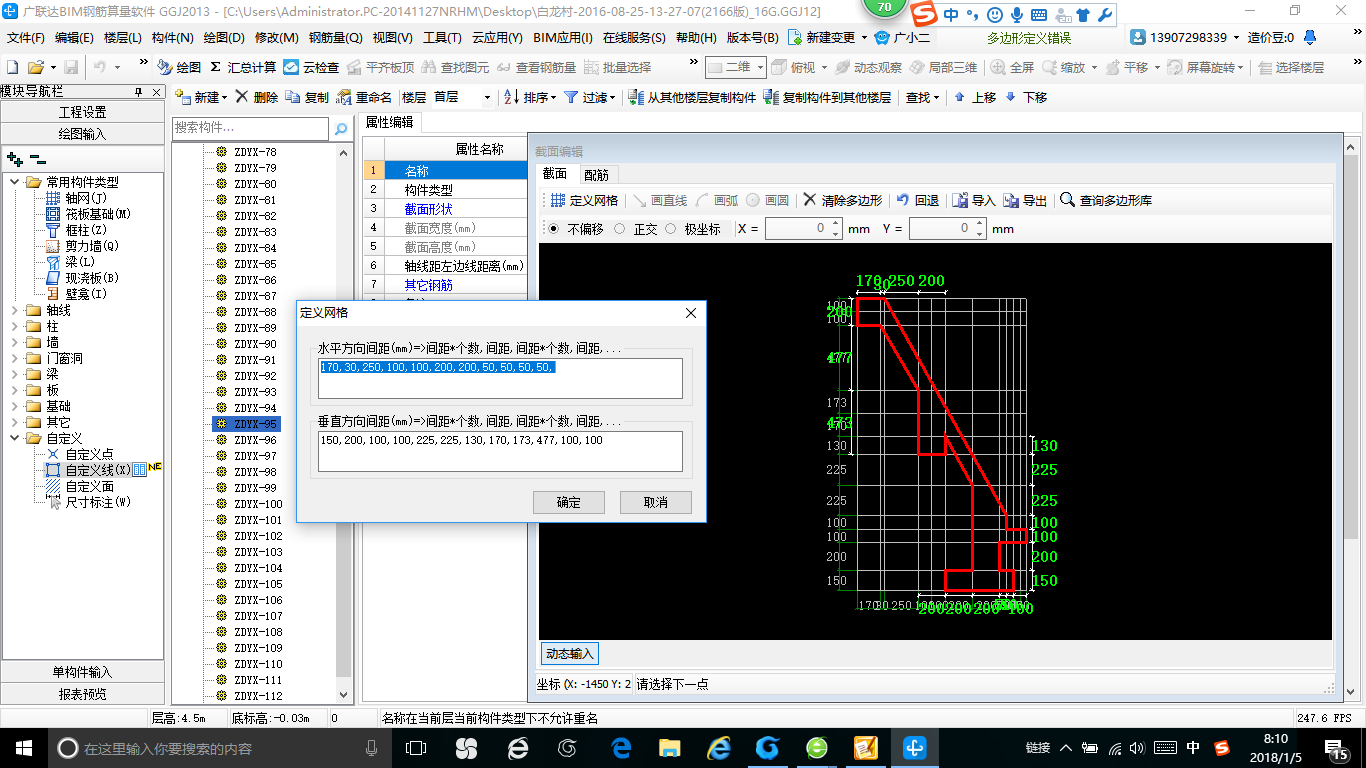The height and width of the screenshot is (768, 1366).
Task: Click the collapse-all minus icon in navigation panel
Action: pyautogui.click(x=37, y=158)
